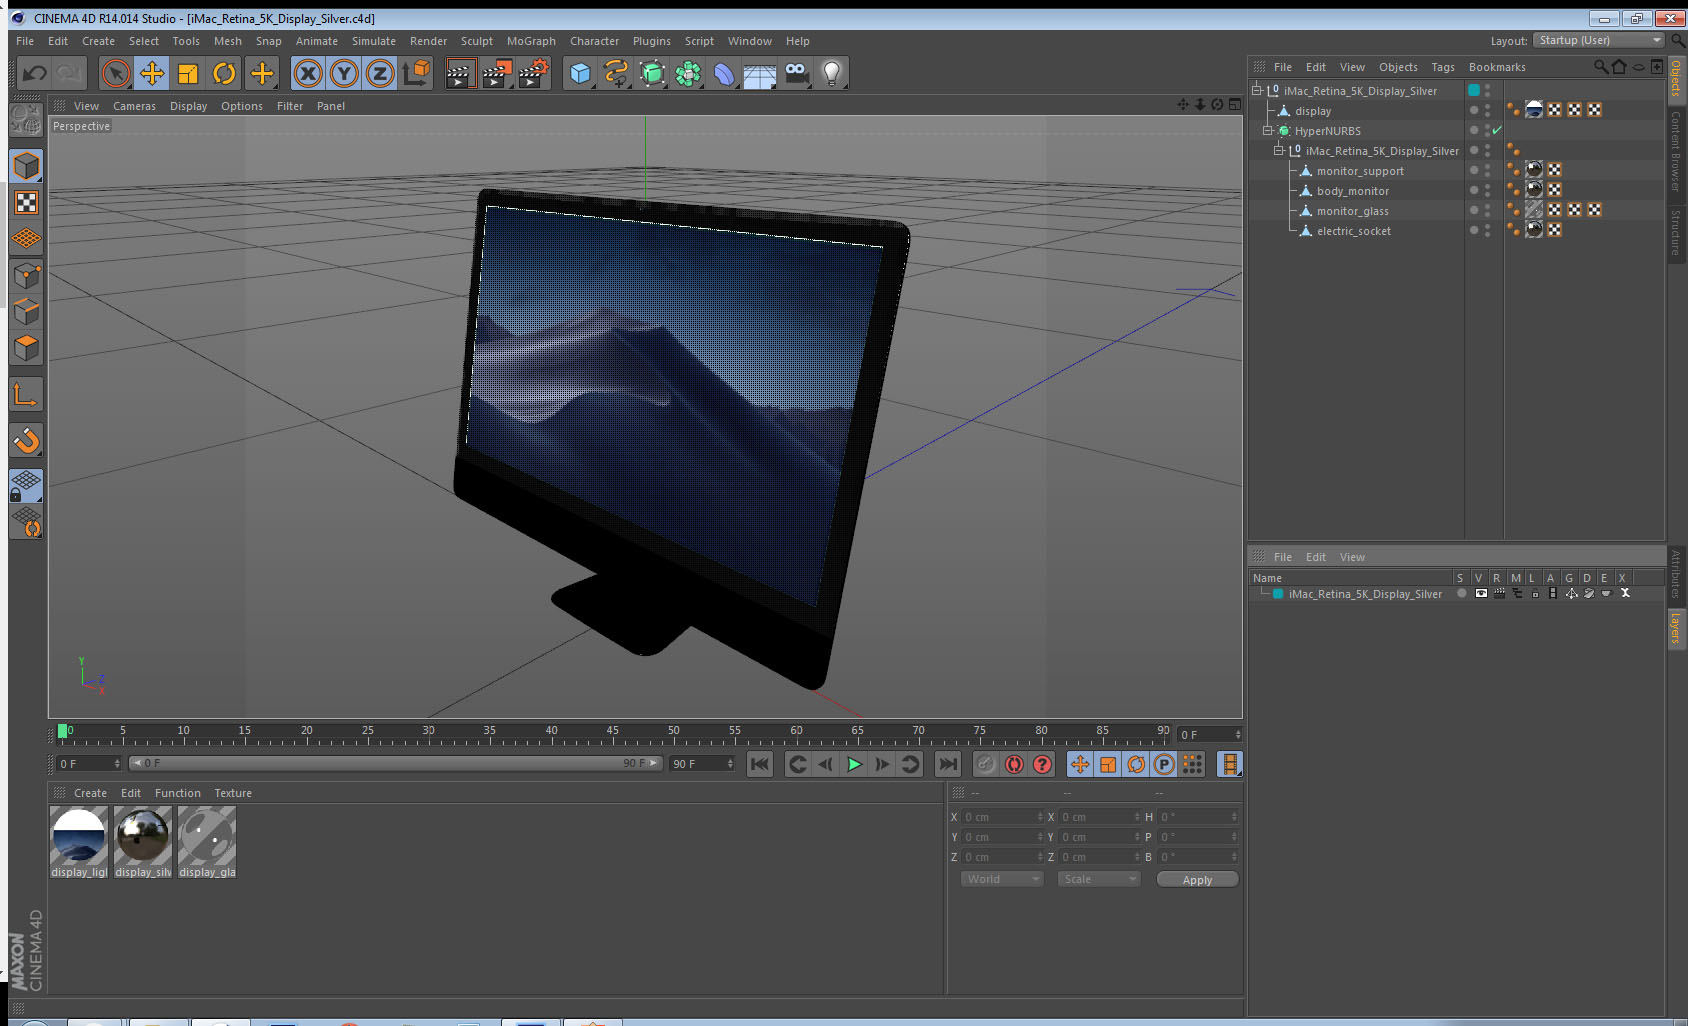Add a floor environment object
The image size is (1688, 1026).
pyautogui.click(x=760, y=73)
